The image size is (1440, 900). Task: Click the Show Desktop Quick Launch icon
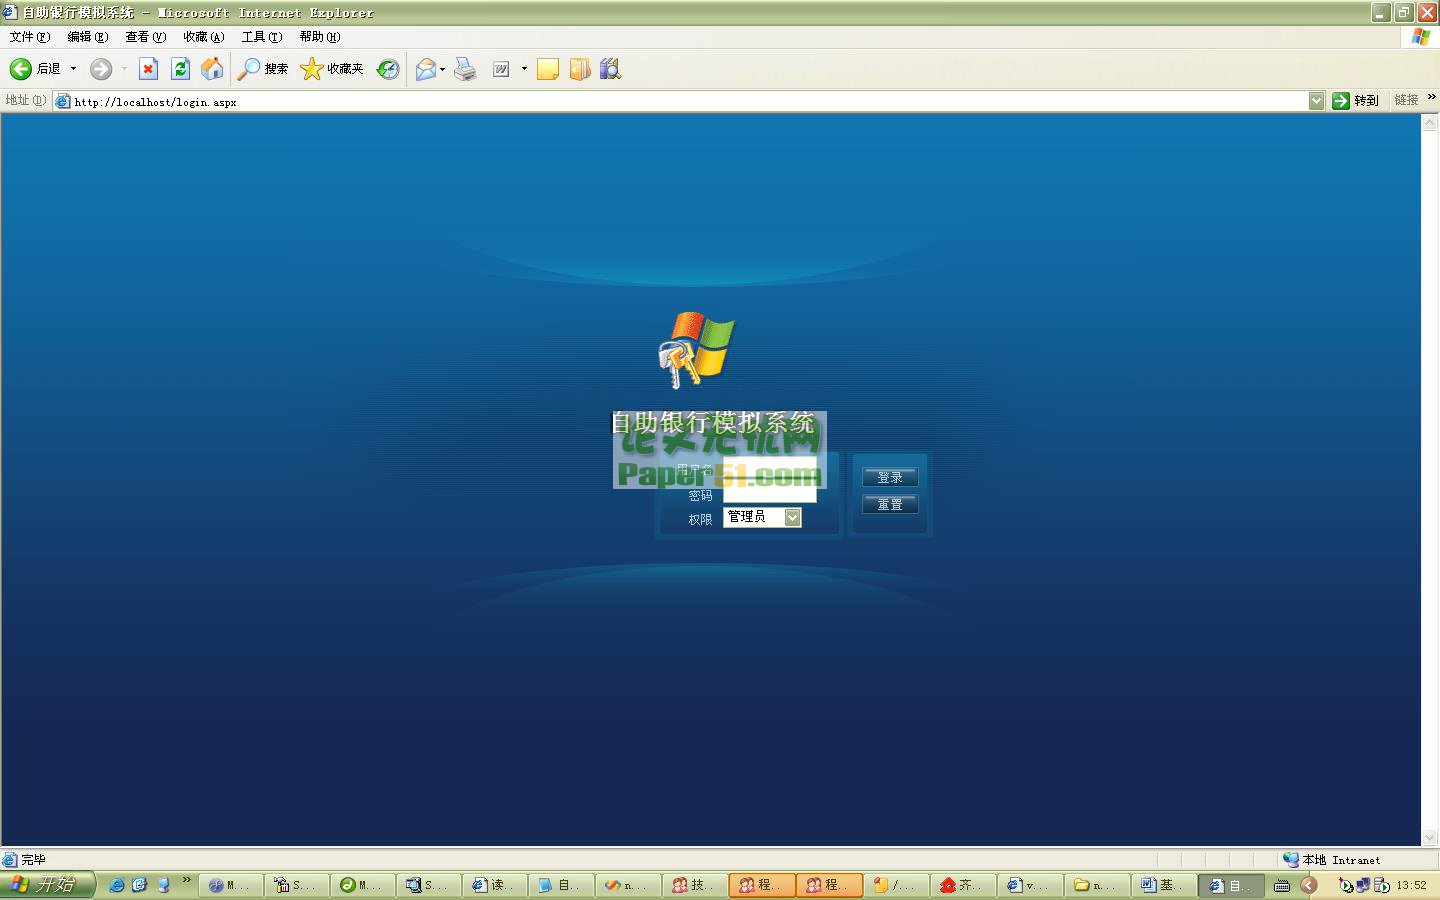(163, 885)
